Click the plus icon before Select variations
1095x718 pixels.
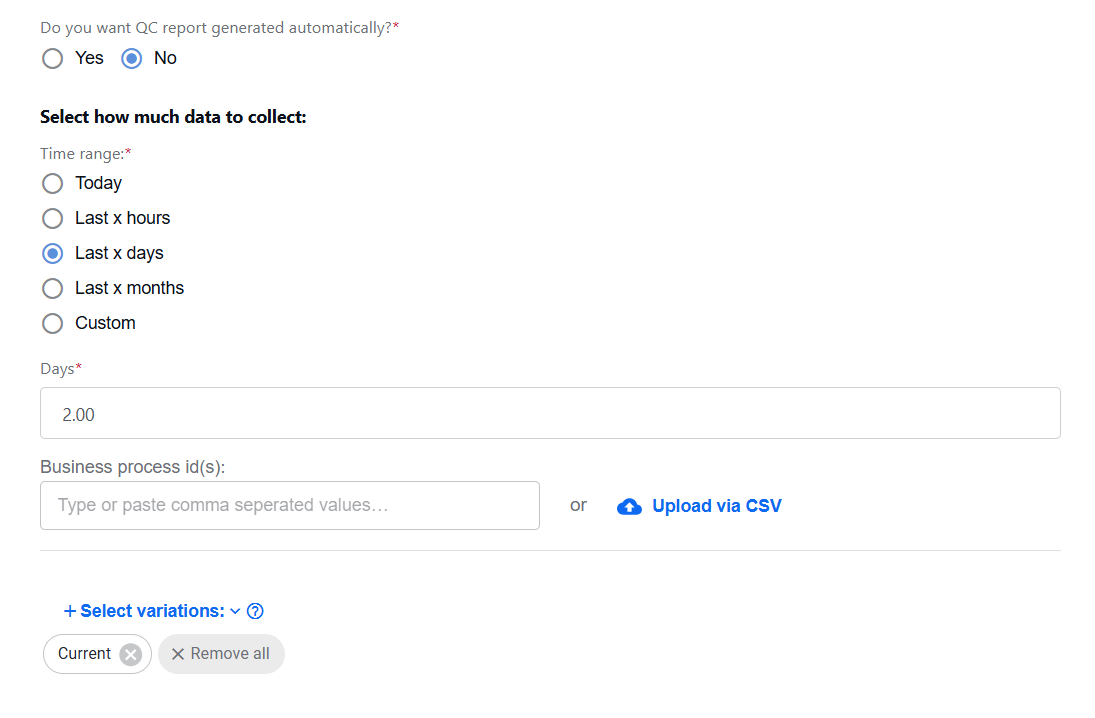point(70,611)
